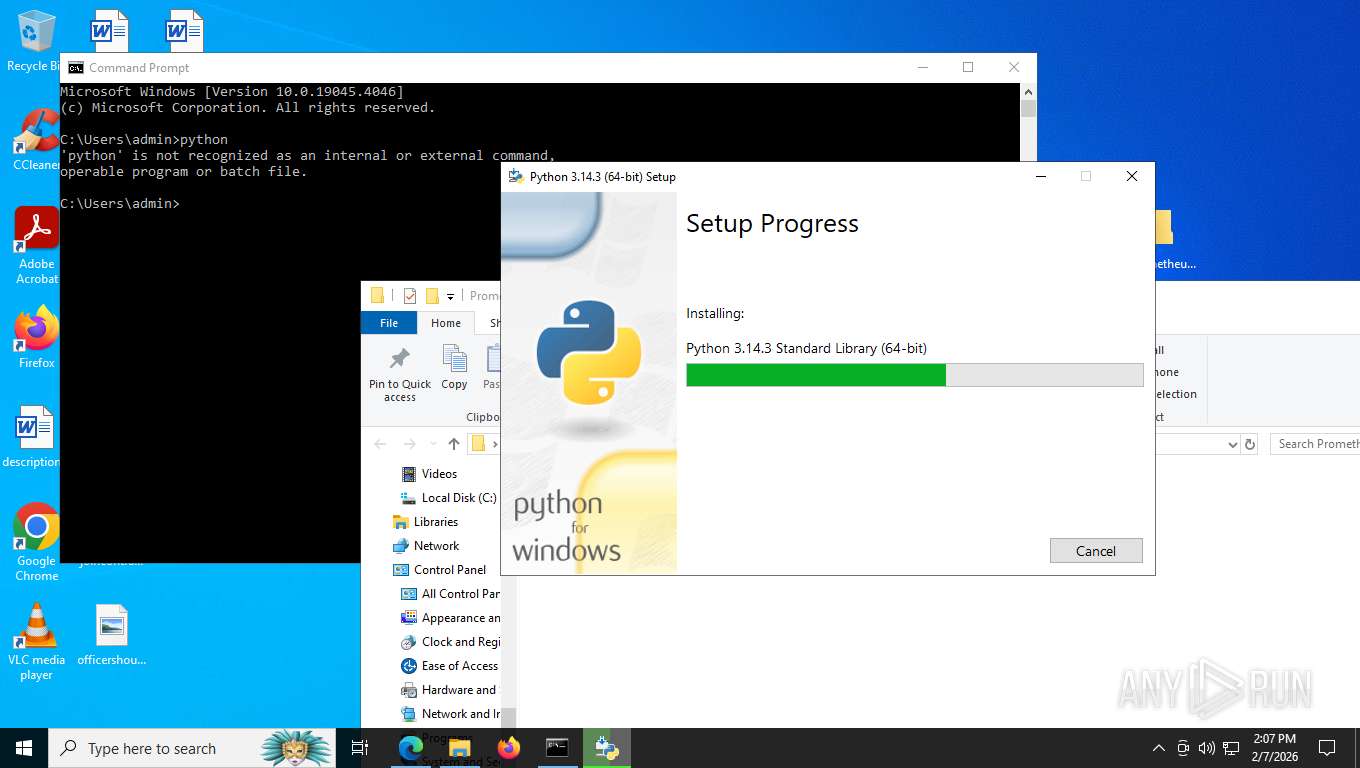1360x768 pixels.
Task: Click the Explorer Back navigation arrow
Action: 380,444
